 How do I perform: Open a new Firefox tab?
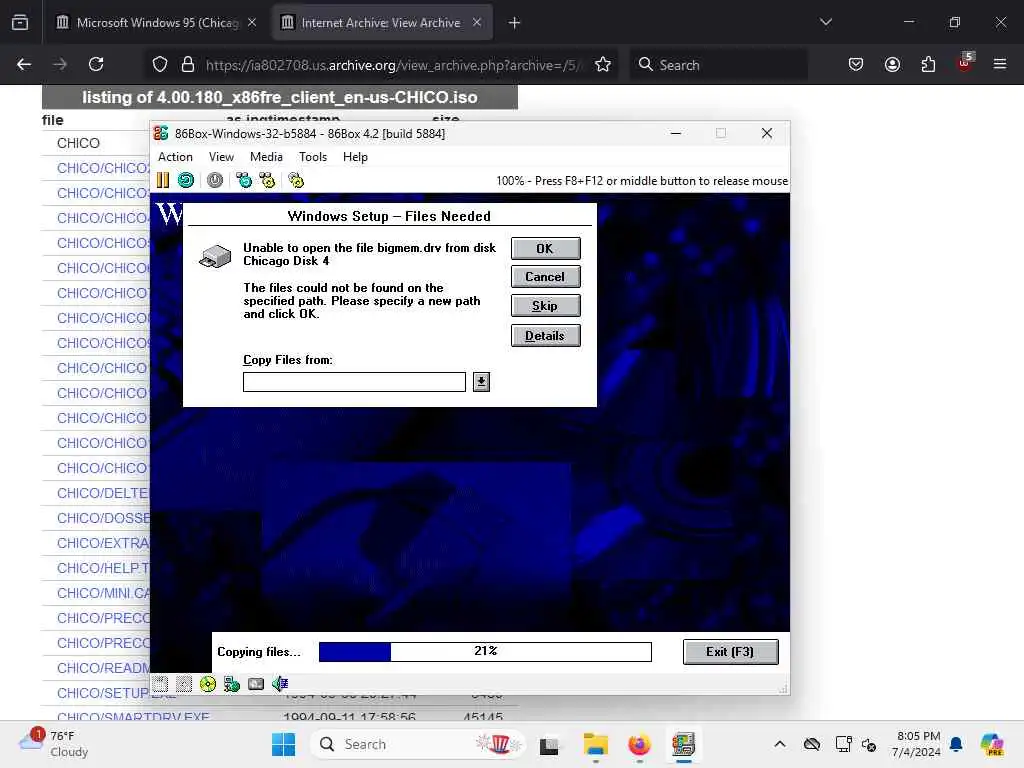pos(515,23)
